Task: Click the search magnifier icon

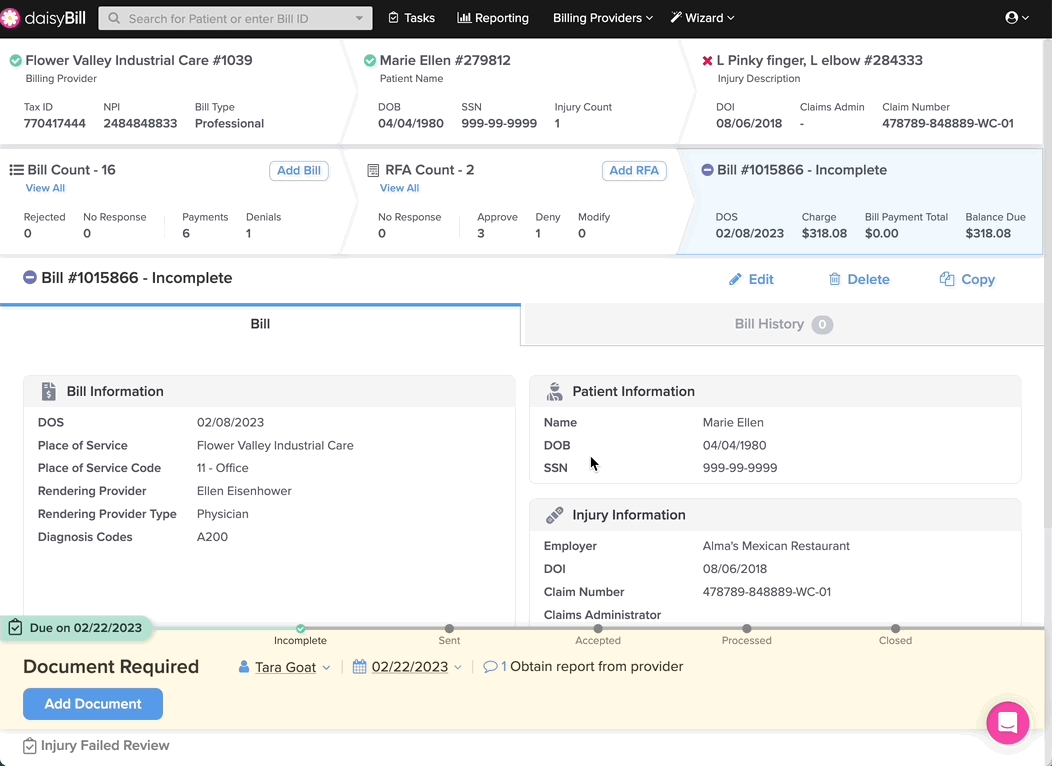Action: point(114,18)
